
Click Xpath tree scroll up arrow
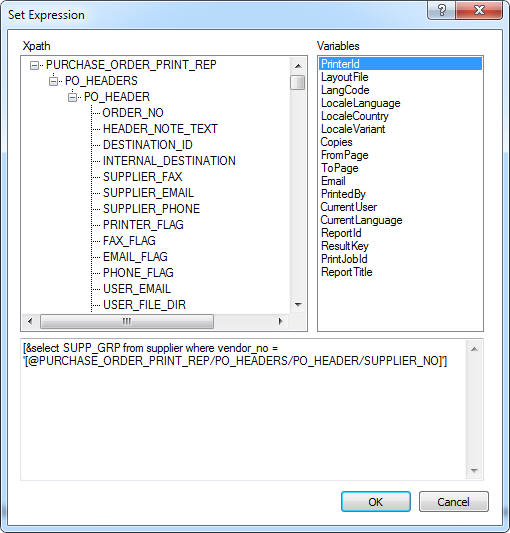tap(298, 66)
